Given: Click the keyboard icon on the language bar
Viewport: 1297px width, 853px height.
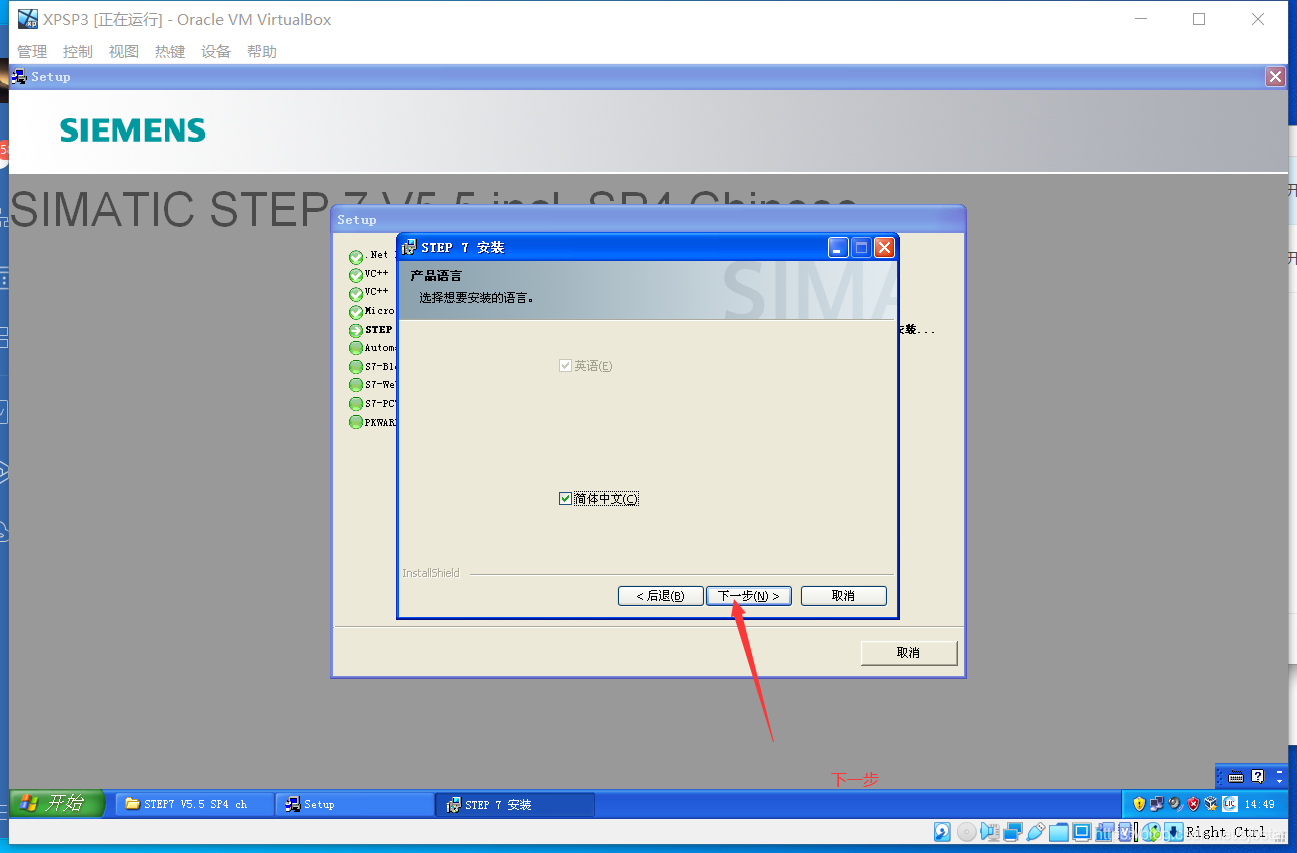Looking at the screenshot, I should [x=1236, y=776].
